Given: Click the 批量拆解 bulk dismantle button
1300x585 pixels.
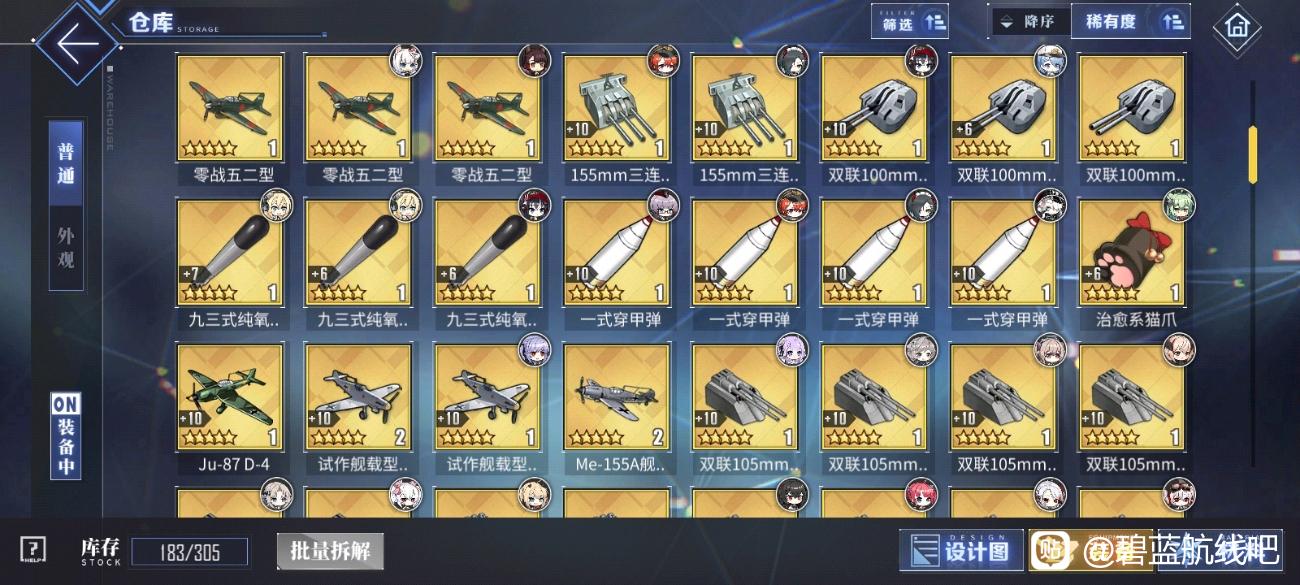Looking at the screenshot, I should click(x=330, y=551).
